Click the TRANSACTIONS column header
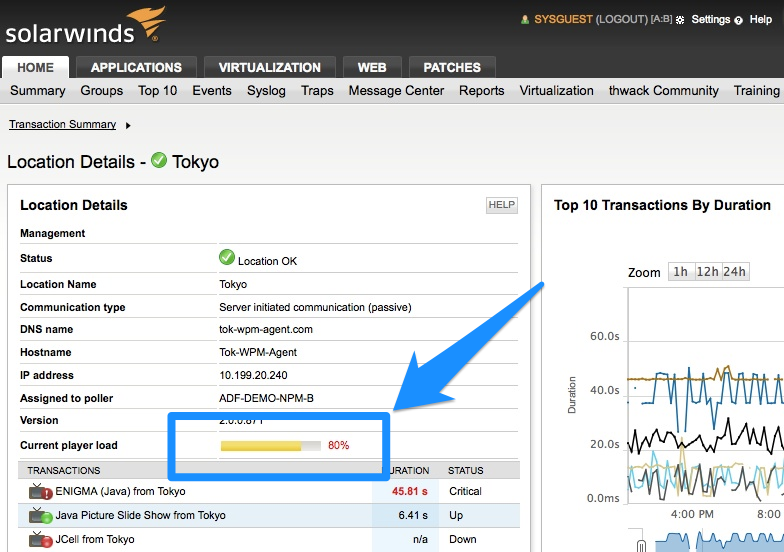Viewport: 784px width, 552px height. [x=64, y=470]
